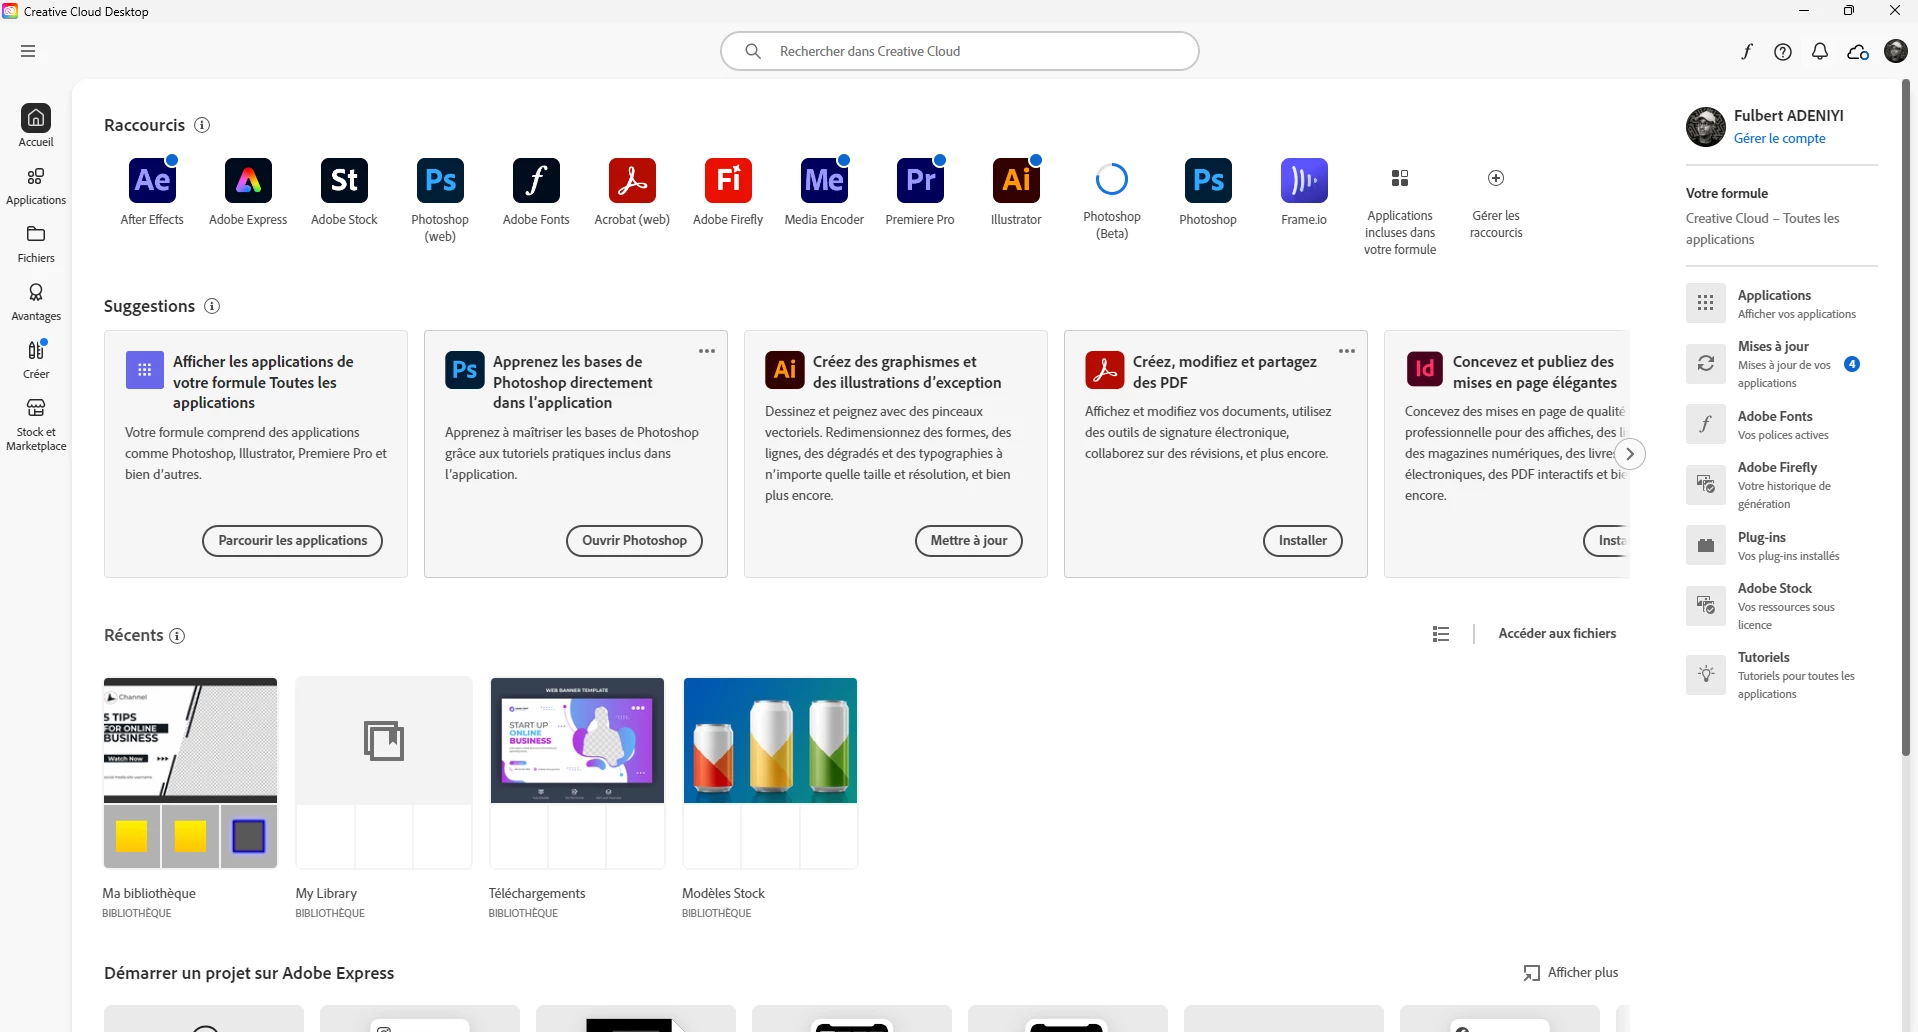Open Adobe Stock in right panel
This screenshot has height=1032, width=1918.
(x=1781, y=606)
